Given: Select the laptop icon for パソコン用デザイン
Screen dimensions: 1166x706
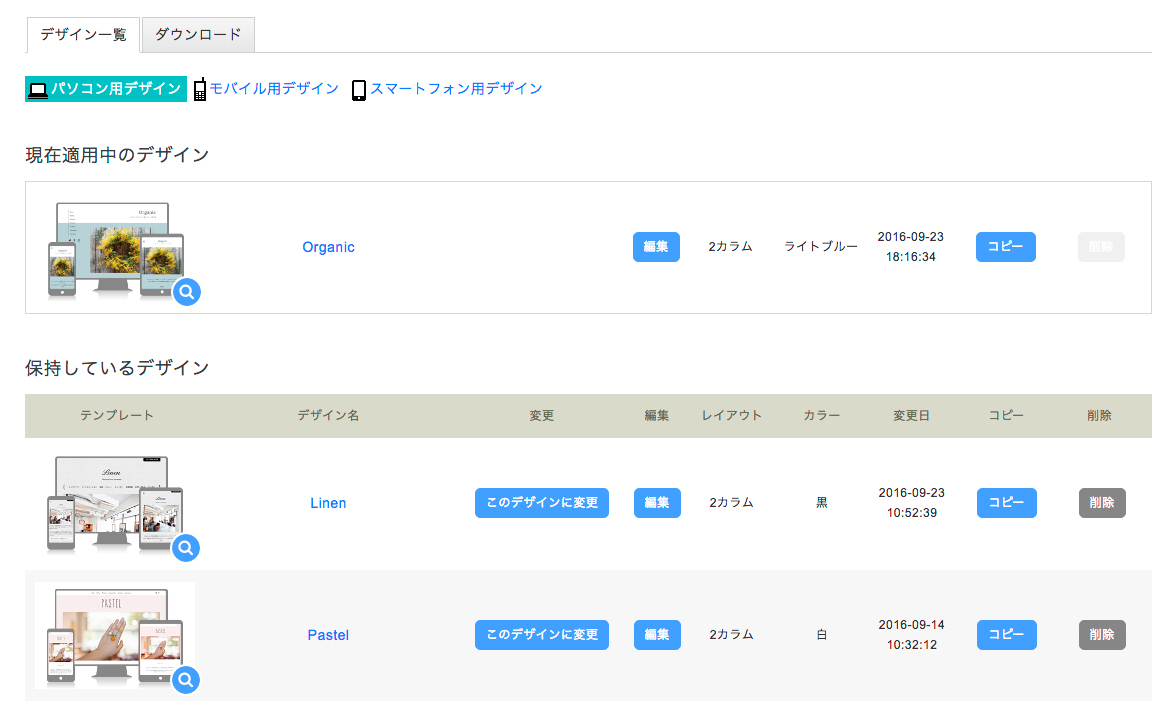Looking at the screenshot, I should [x=38, y=88].
